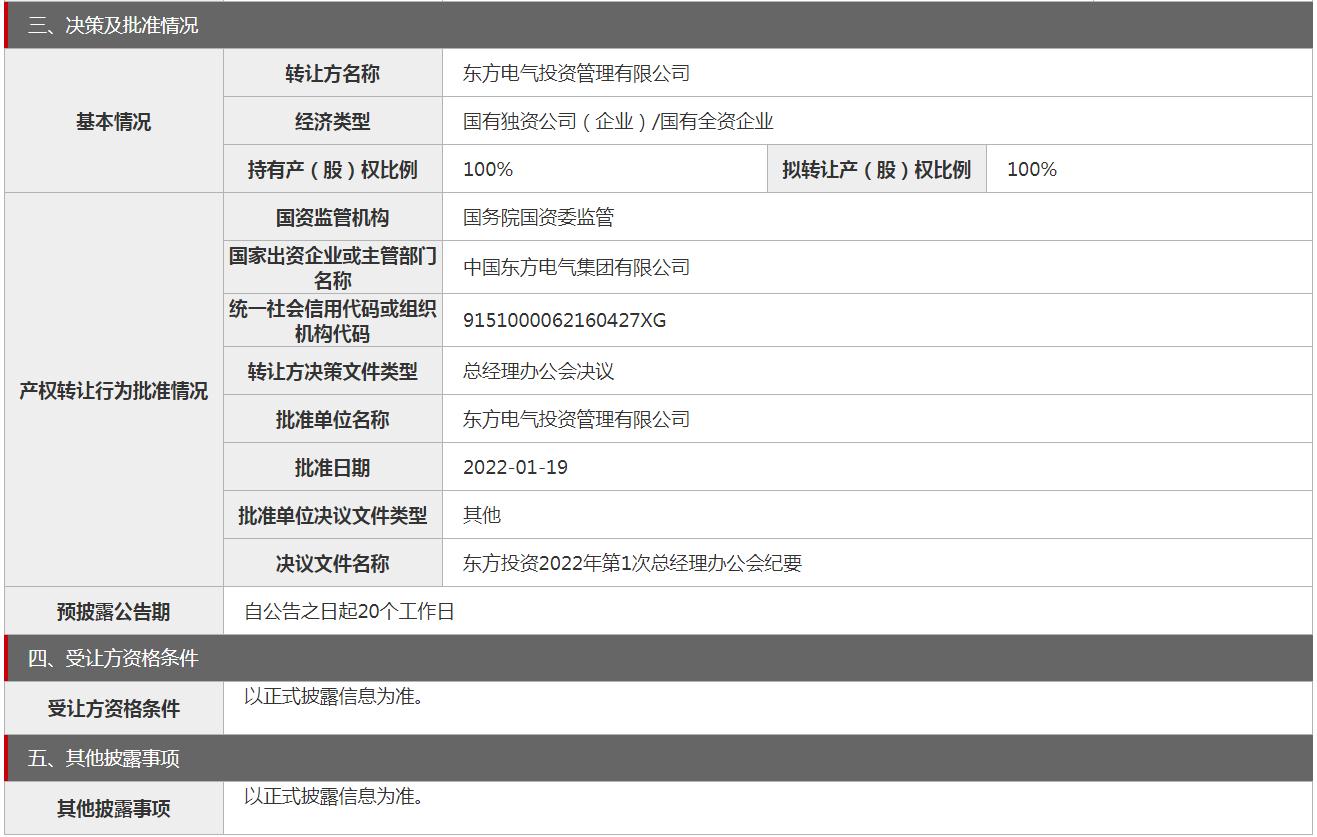Click the 五、其他披露事项 section header

point(104,758)
